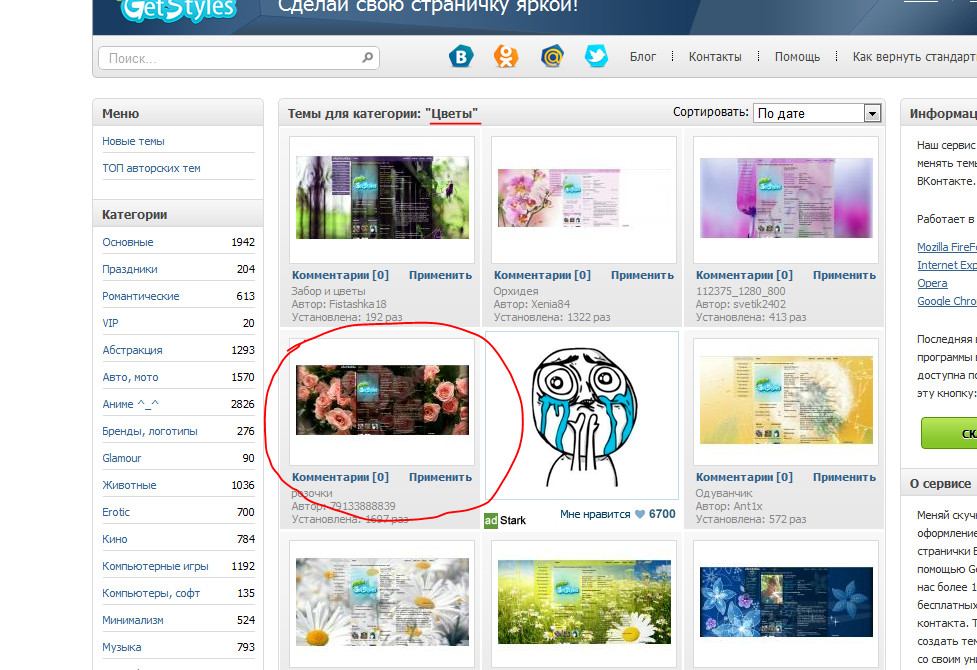Apply the 112375_1280_800 theme
Screen dimensions: 977x670
(844, 275)
